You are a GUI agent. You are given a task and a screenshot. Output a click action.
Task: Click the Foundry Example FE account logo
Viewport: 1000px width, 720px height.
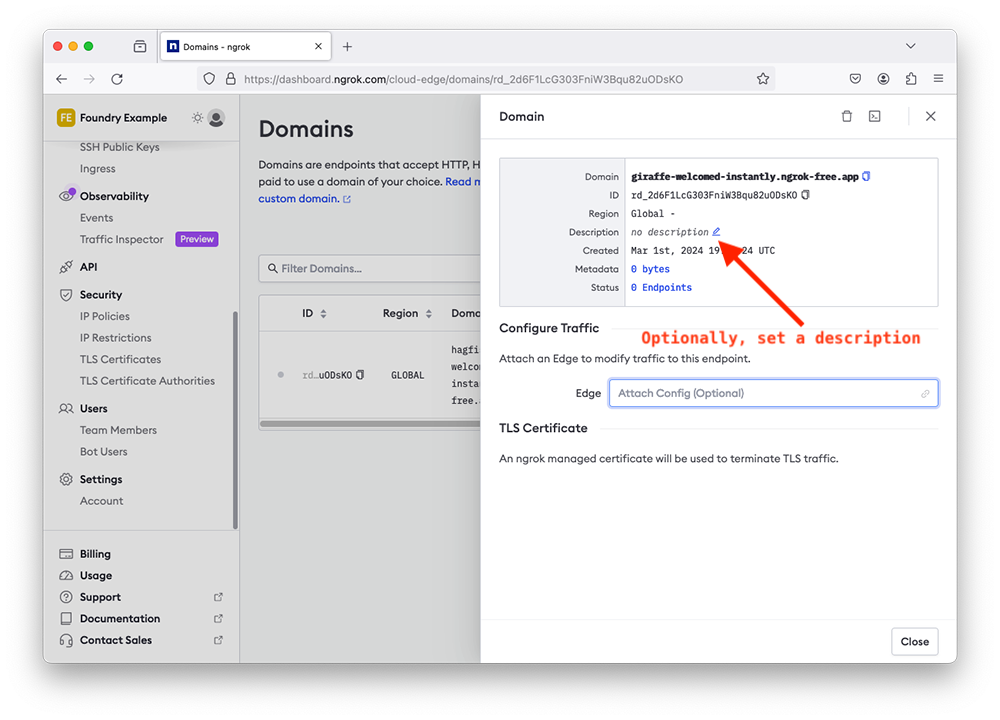(x=66, y=118)
